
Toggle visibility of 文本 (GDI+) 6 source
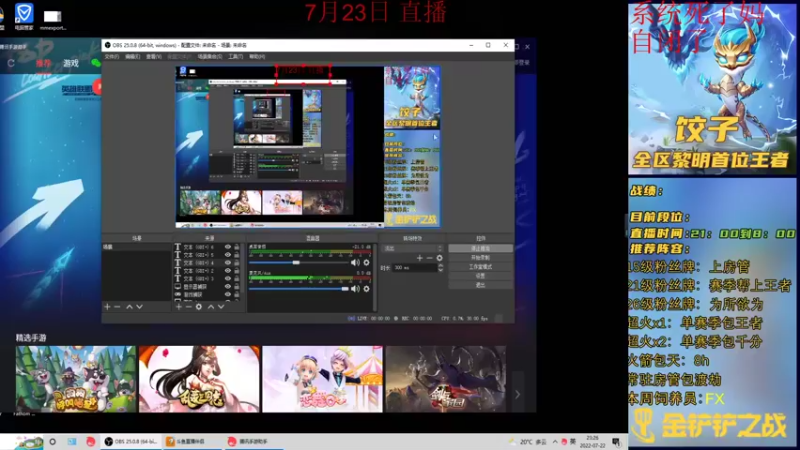click(x=228, y=247)
